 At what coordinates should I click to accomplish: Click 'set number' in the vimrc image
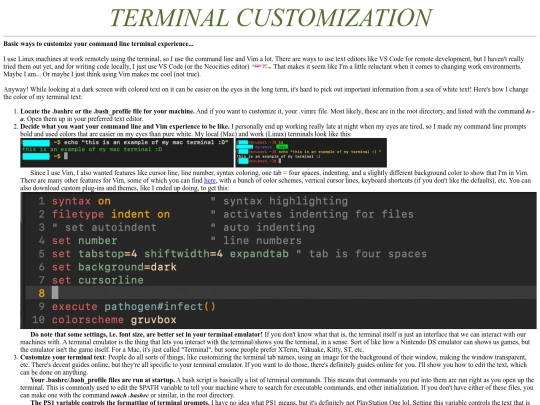point(84,240)
